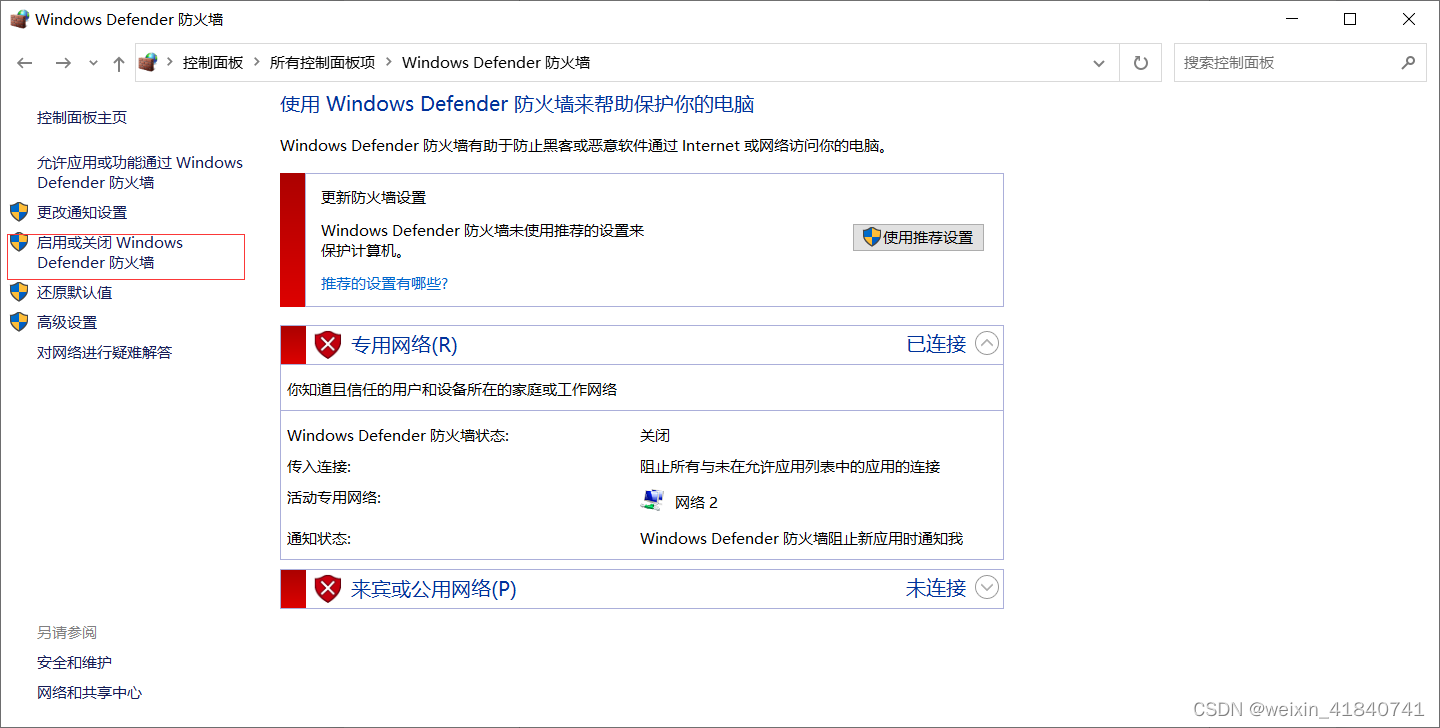Screen dimensions: 1440x728
Task: Open 更改通知设置 link
Action: coord(82,212)
